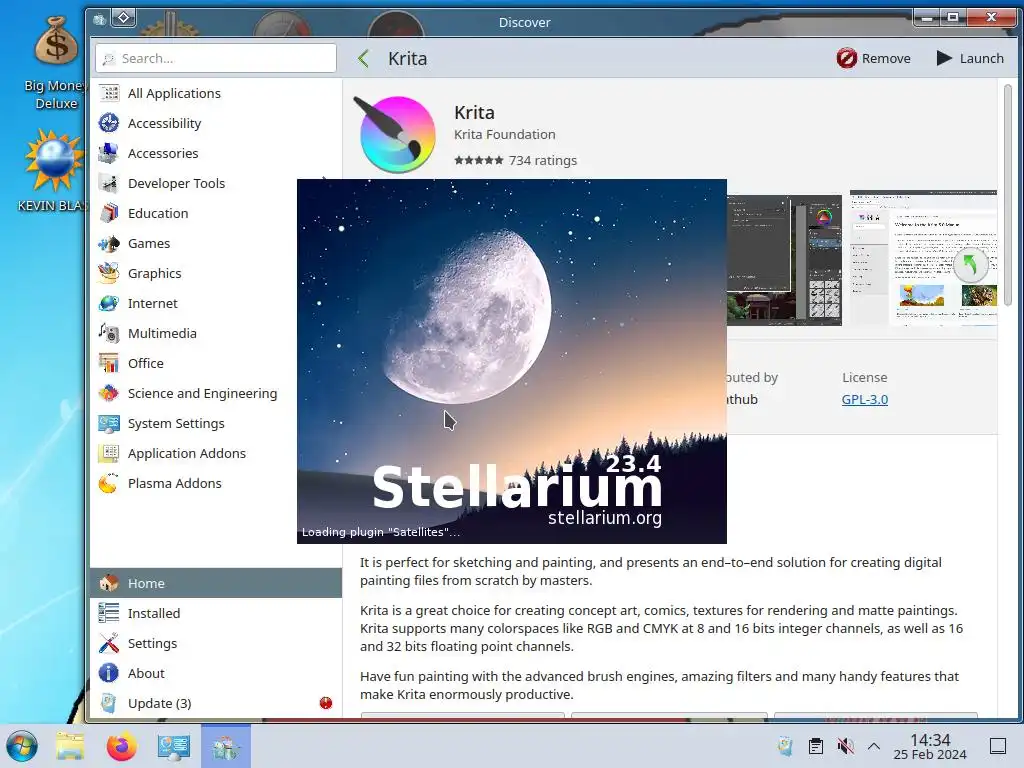Viewport: 1024px width, 768px height.
Task: Open Plasma Addons category
Action: point(216,484)
